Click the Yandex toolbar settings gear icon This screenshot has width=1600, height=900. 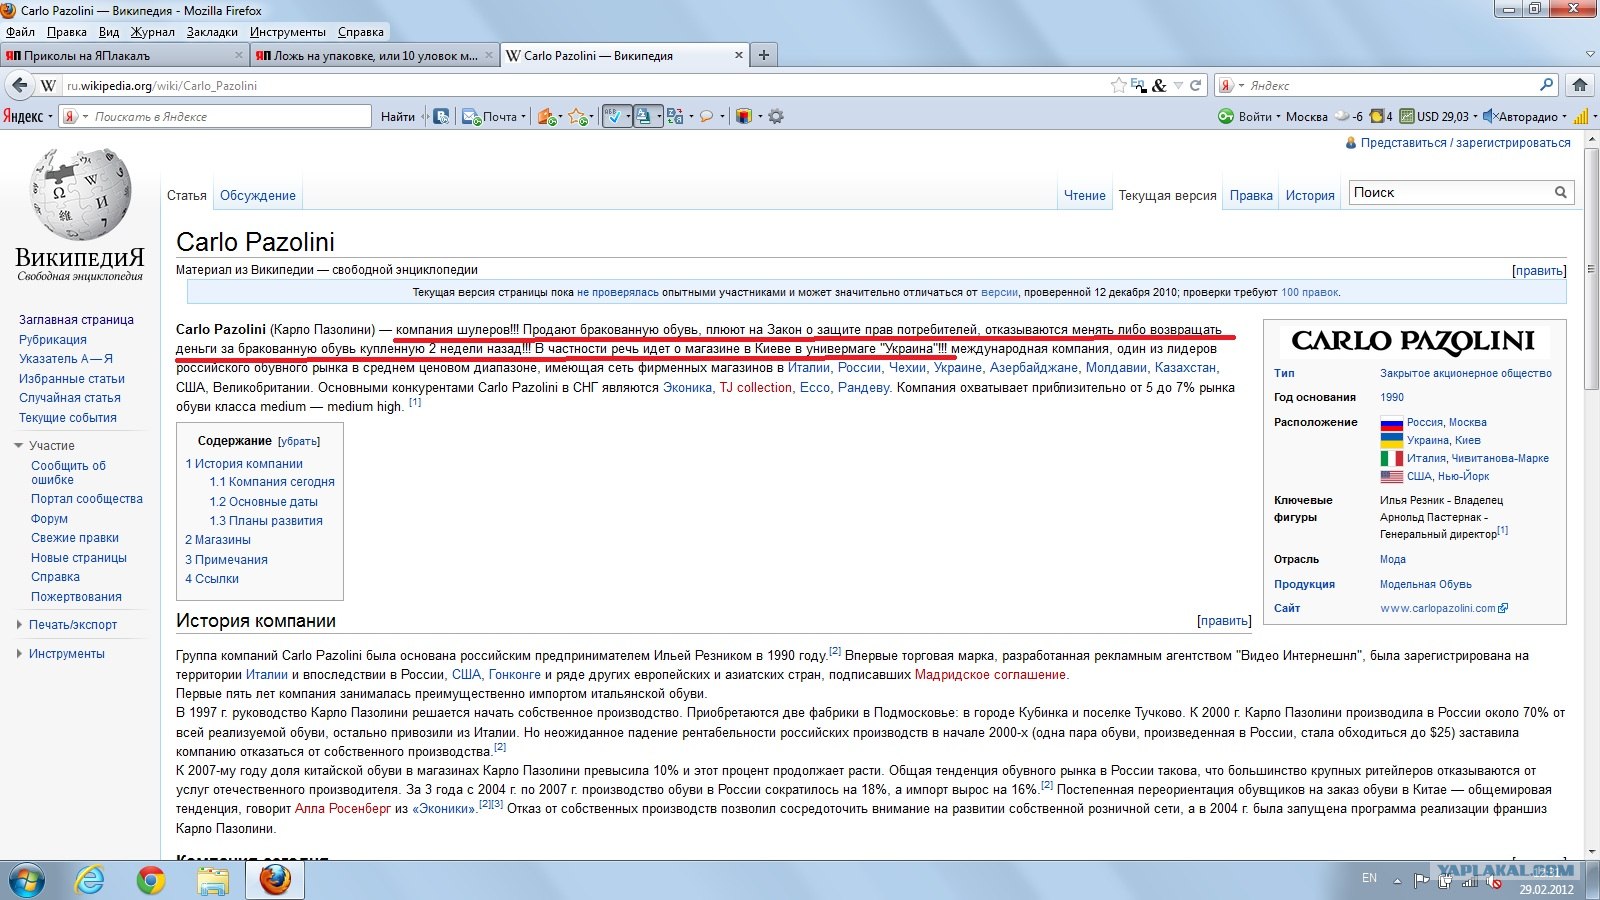pyautogui.click(x=775, y=117)
